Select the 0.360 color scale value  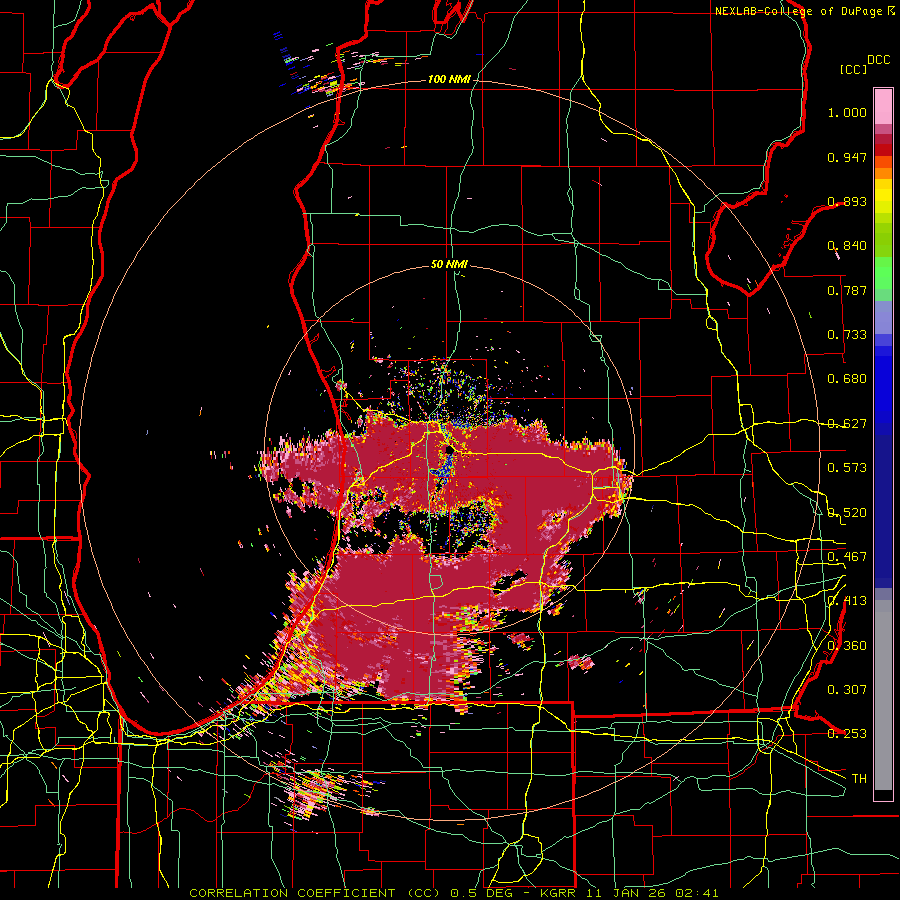point(847,645)
